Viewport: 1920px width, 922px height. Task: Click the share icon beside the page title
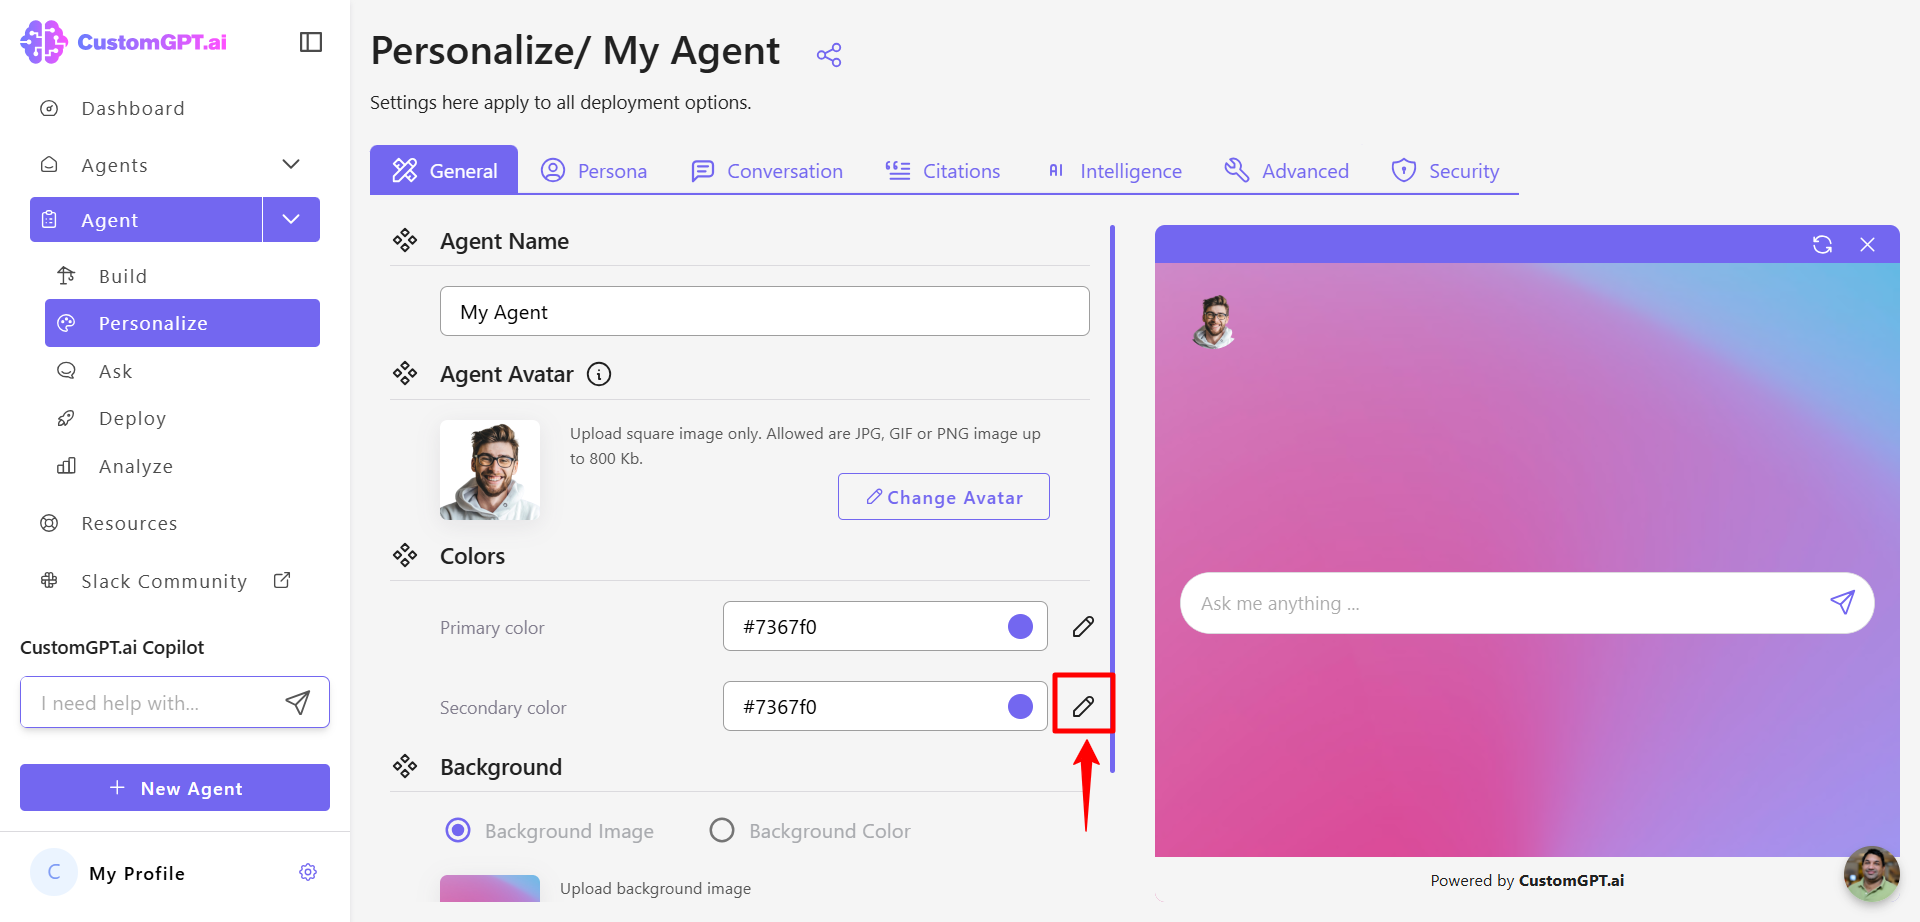pyautogui.click(x=829, y=55)
